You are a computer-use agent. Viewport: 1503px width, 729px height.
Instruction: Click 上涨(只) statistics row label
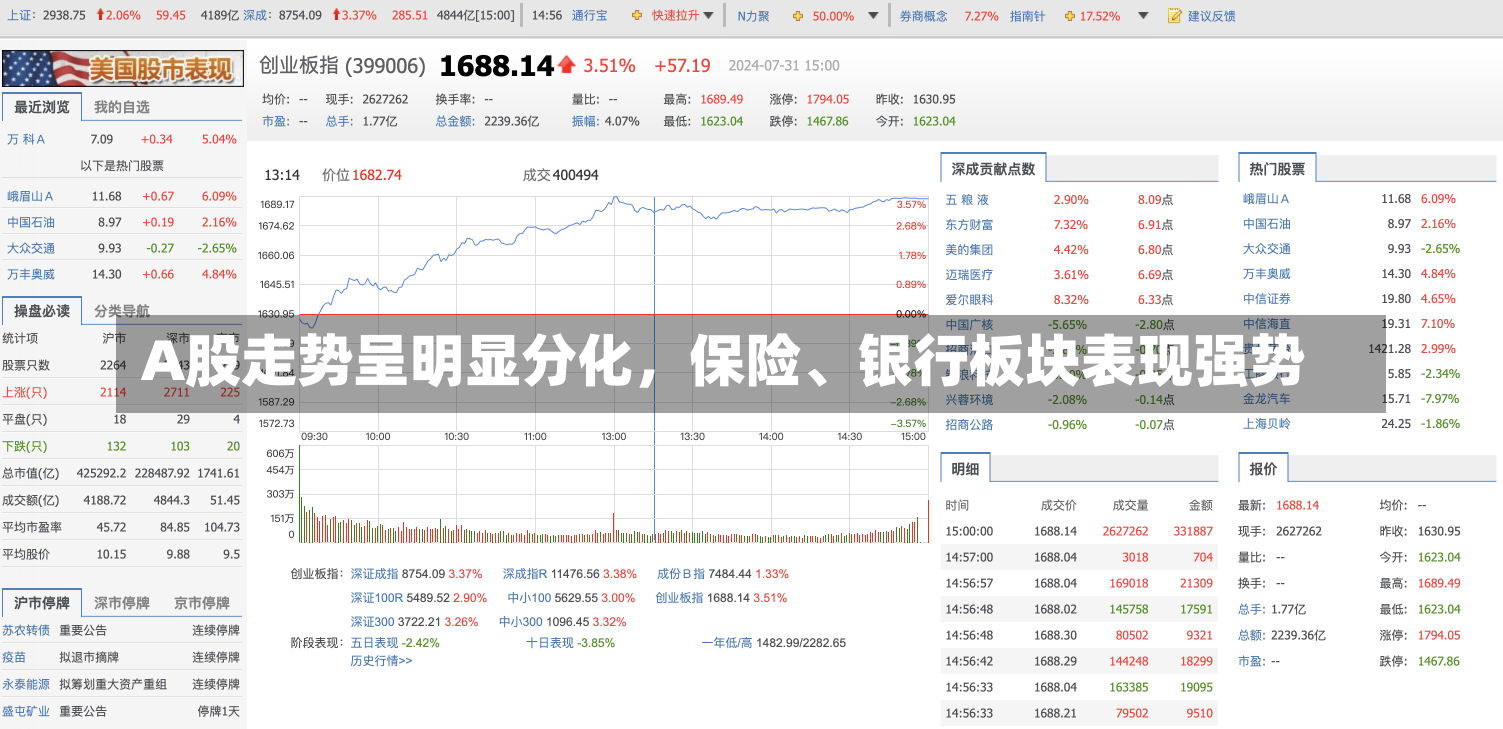pos(25,392)
